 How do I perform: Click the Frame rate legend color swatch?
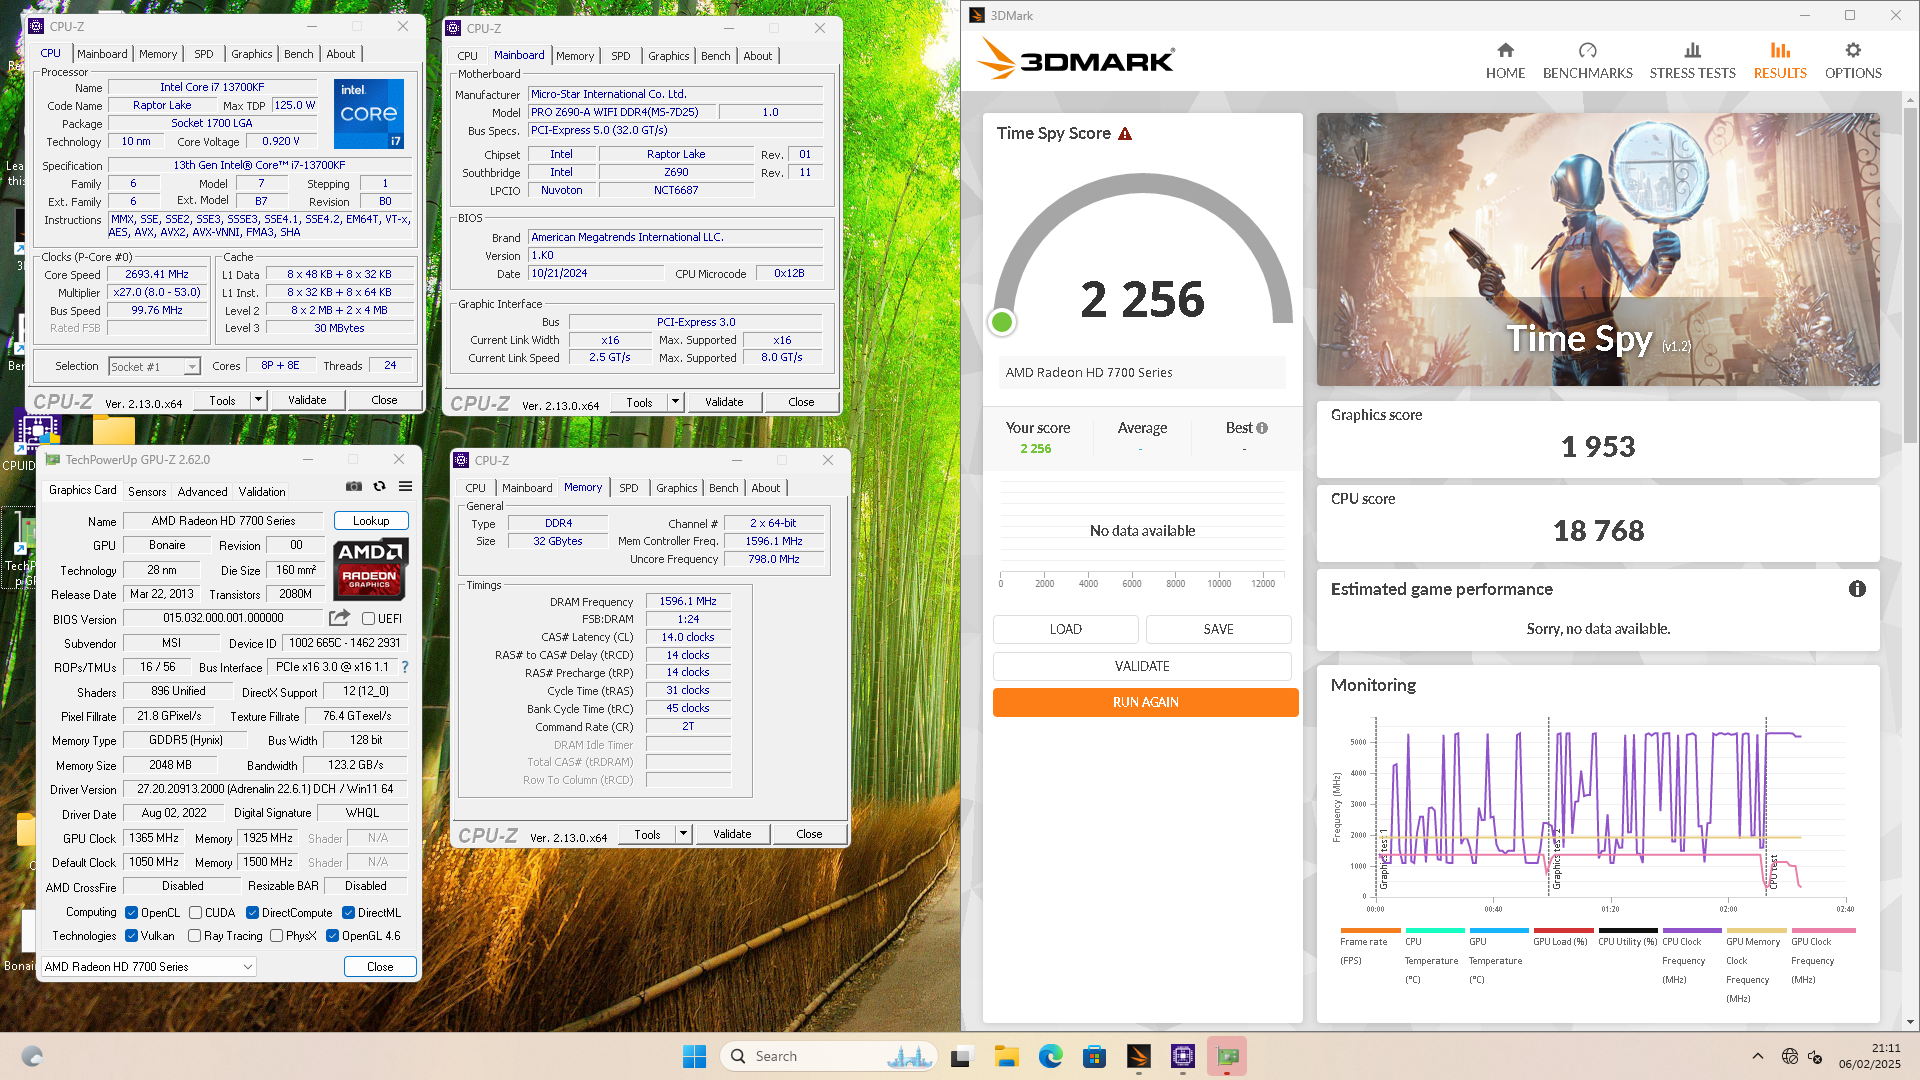[x=1370, y=931]
